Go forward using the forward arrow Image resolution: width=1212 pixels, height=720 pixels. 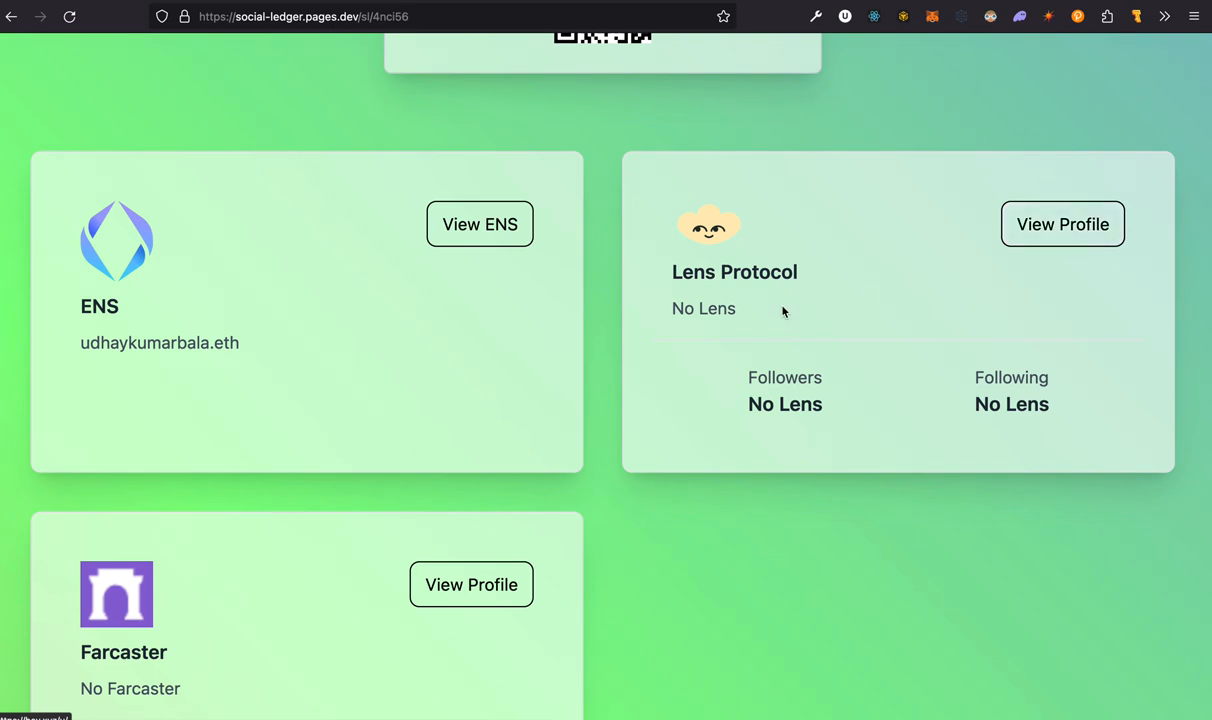41,17
